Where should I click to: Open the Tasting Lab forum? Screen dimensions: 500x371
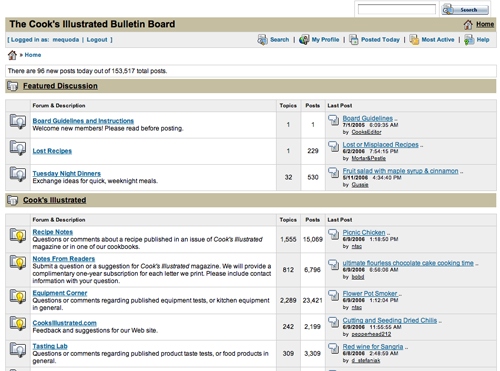(50, 346)
